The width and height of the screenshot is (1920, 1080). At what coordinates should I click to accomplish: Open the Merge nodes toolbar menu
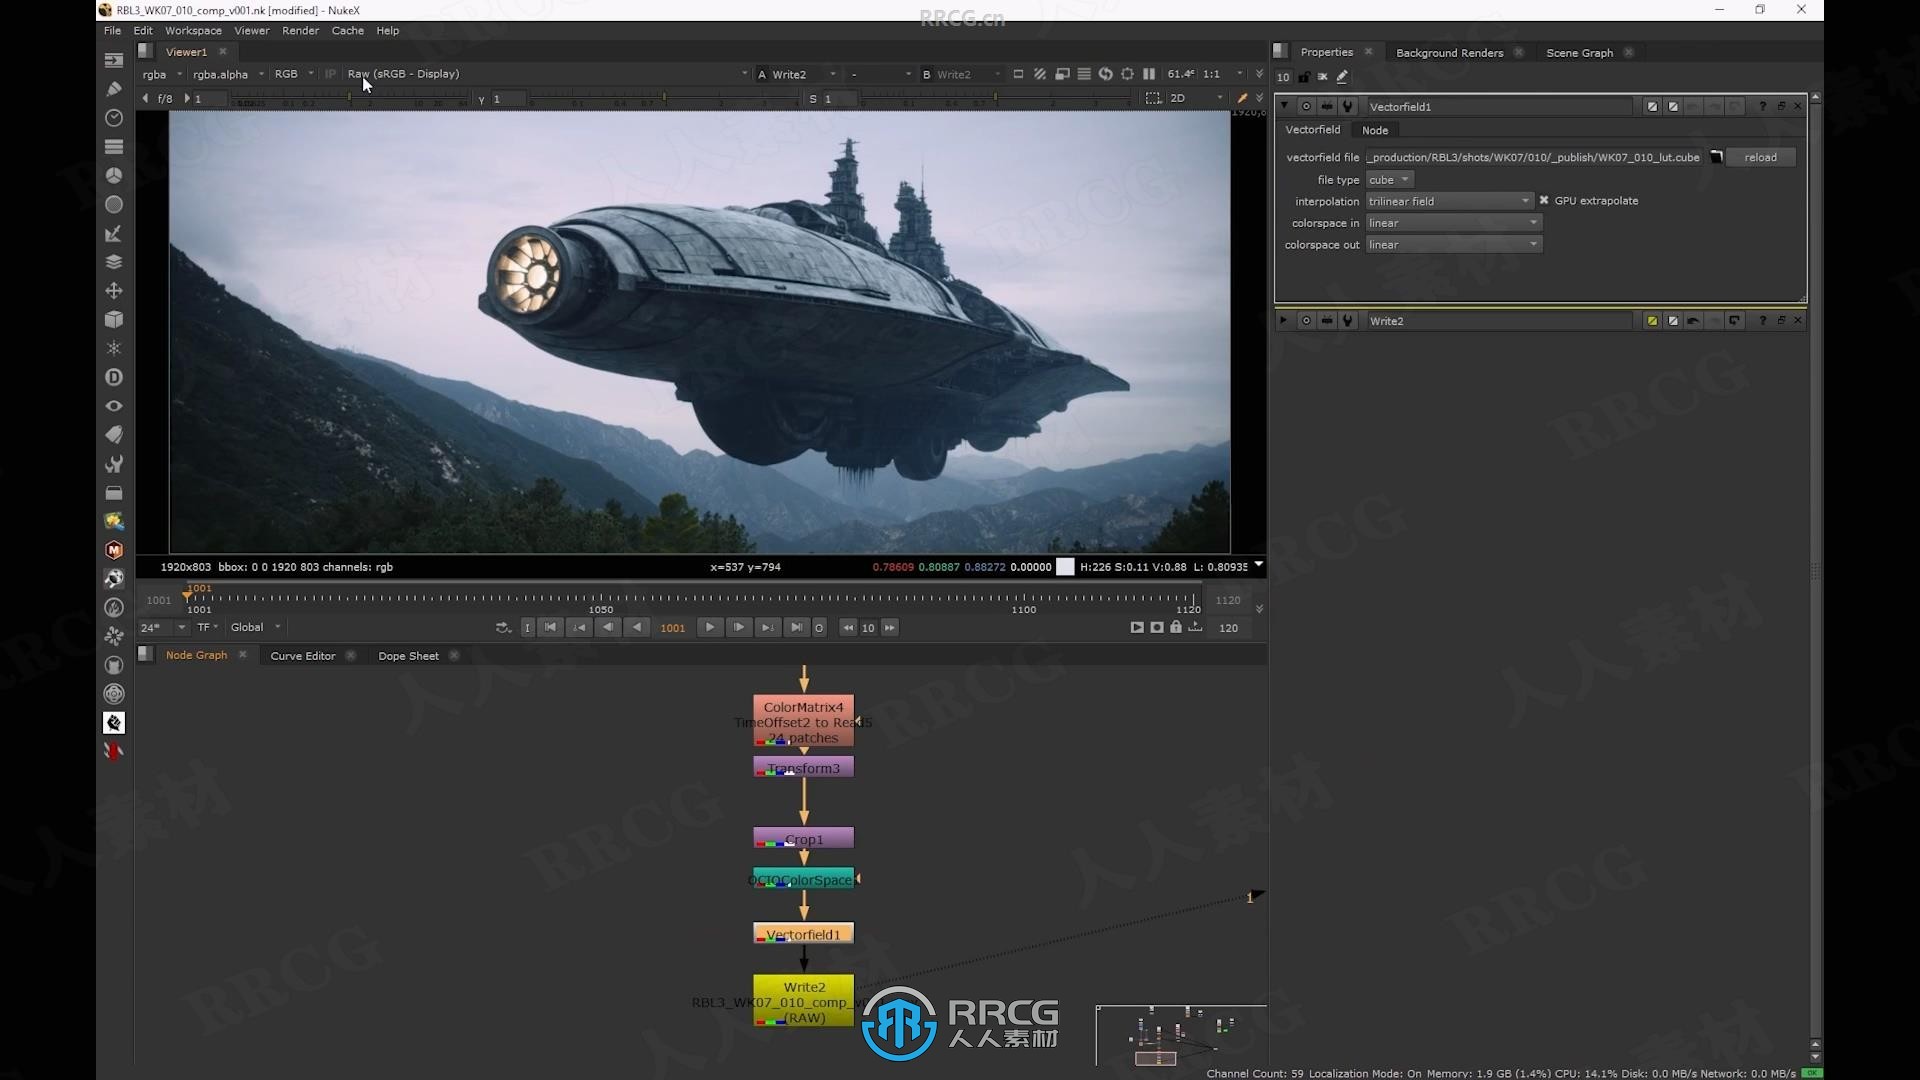coord(114,262)
